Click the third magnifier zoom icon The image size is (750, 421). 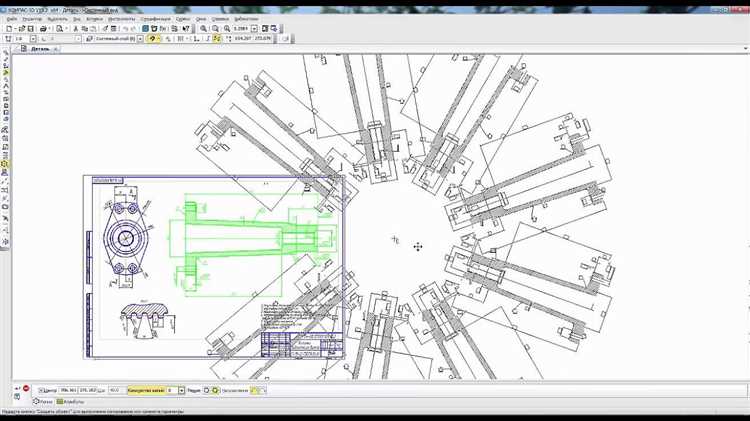[x=226, y=29]
